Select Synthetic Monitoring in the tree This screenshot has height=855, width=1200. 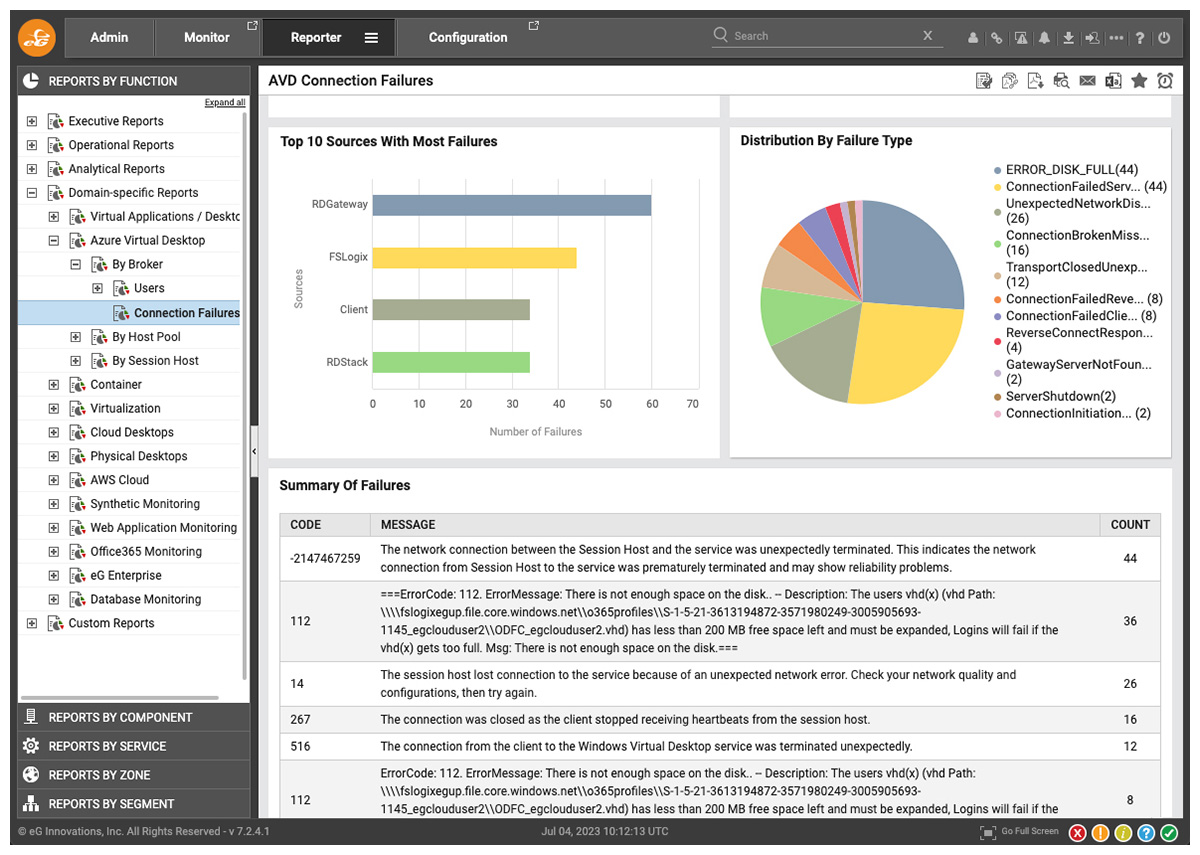point(145,504)
